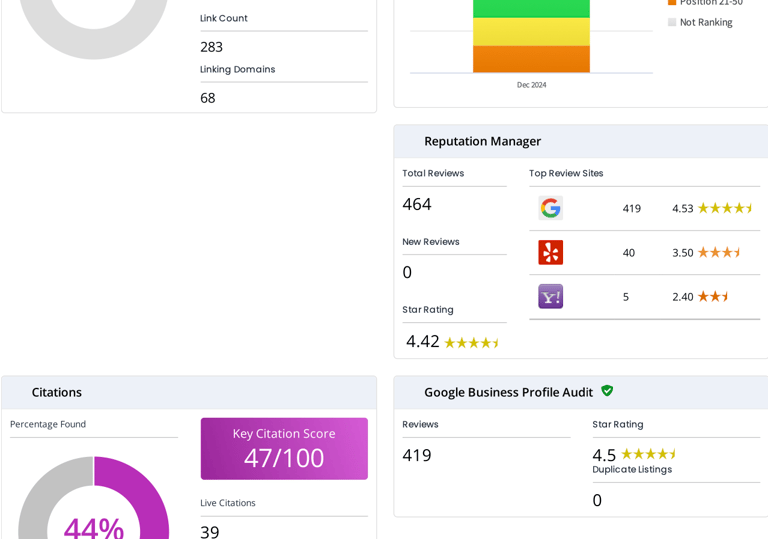Click the Yelp review count 40
Screen dimensions: 768x539
click(x=629, y=253)
